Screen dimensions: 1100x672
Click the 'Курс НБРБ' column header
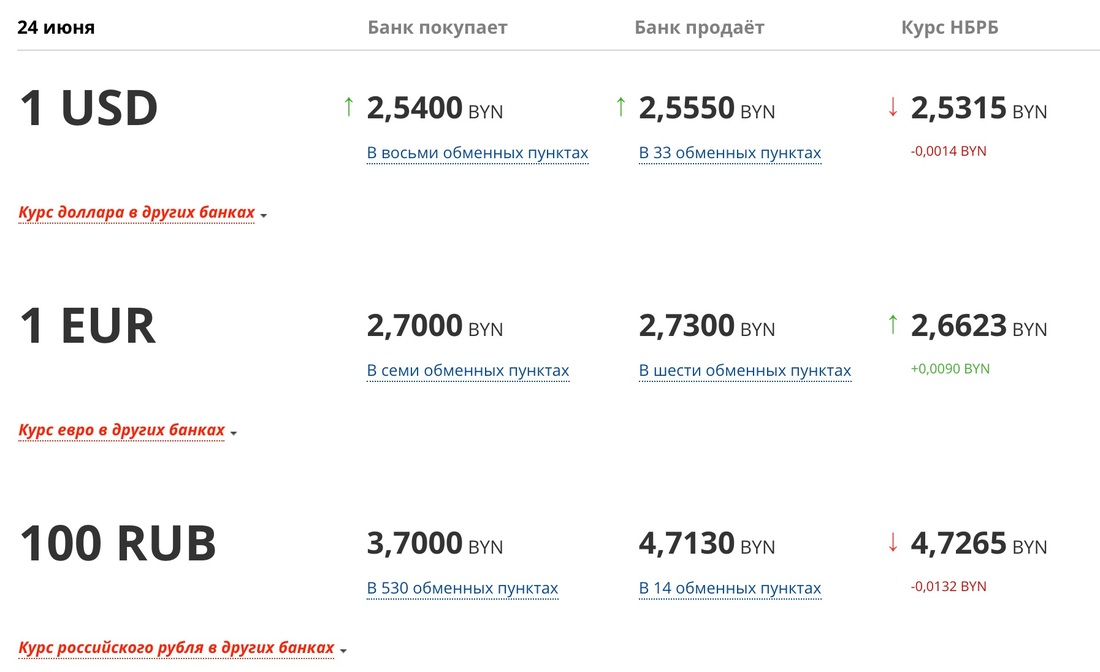(x=950, y=27)
